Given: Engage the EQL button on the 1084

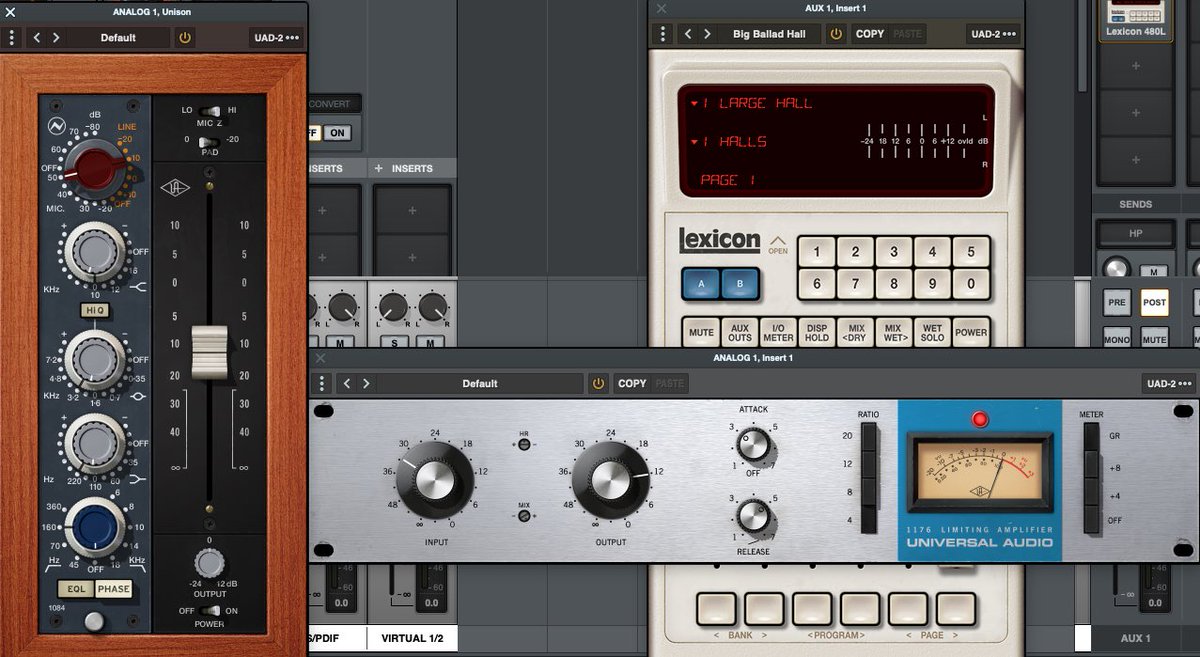Looking at the screenshot, I should tap(76, 589).
